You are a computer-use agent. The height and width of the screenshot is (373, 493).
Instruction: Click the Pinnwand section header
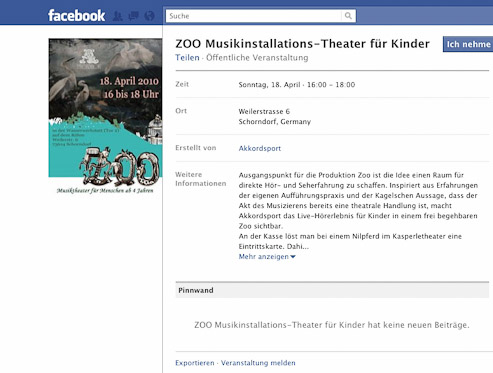(332, 290)
